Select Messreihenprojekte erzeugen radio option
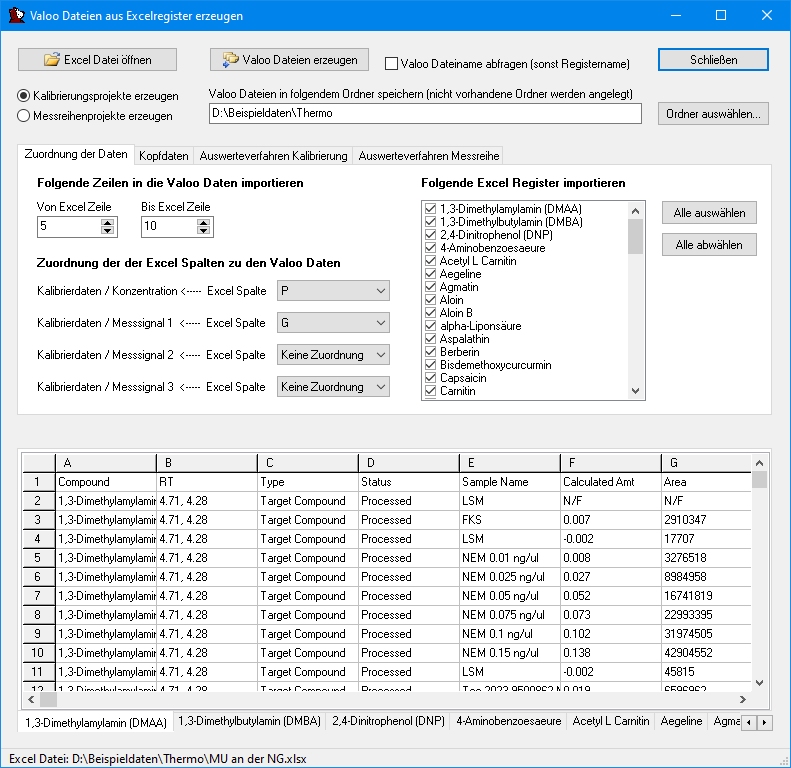Screen dimensions: 791x768 click(25, 115)
